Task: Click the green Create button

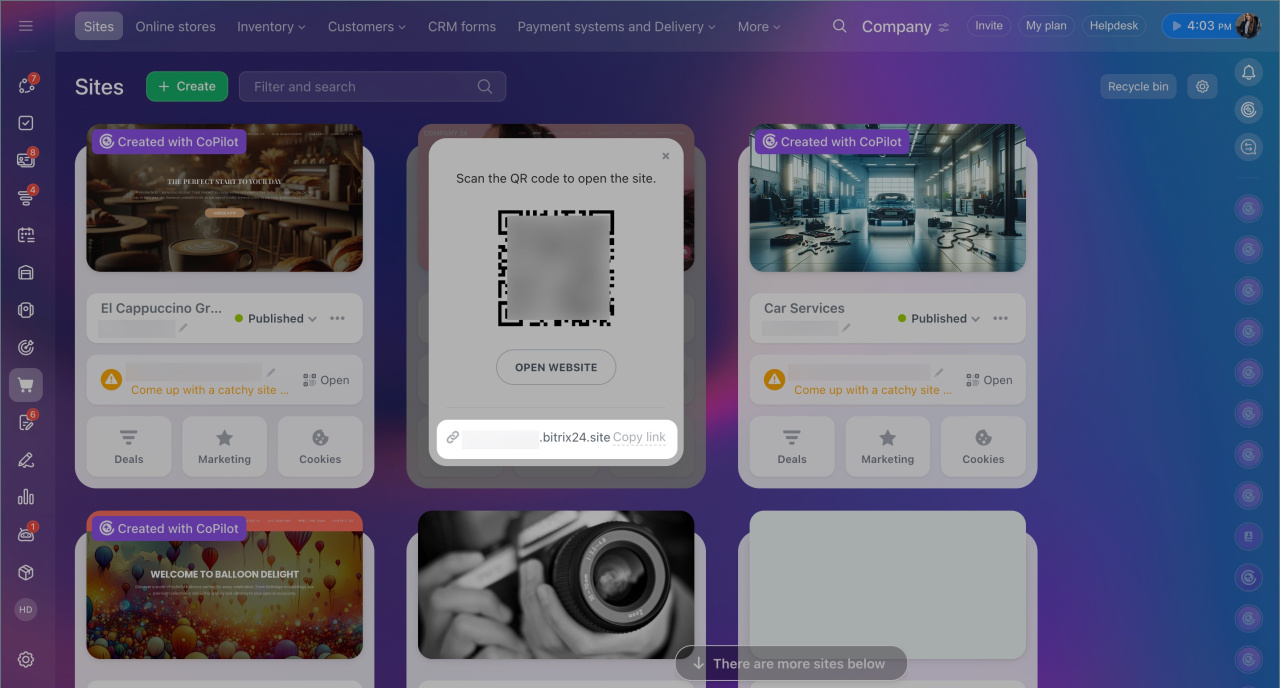Action: pyautogui.click(x=186, y=87)
